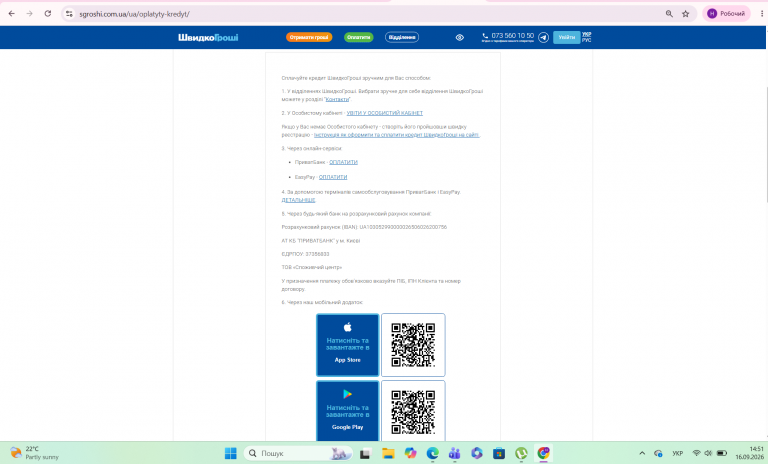
Task: Click ОПЛАТИТИ link next to EasyPay
Action: coord(333,177)
